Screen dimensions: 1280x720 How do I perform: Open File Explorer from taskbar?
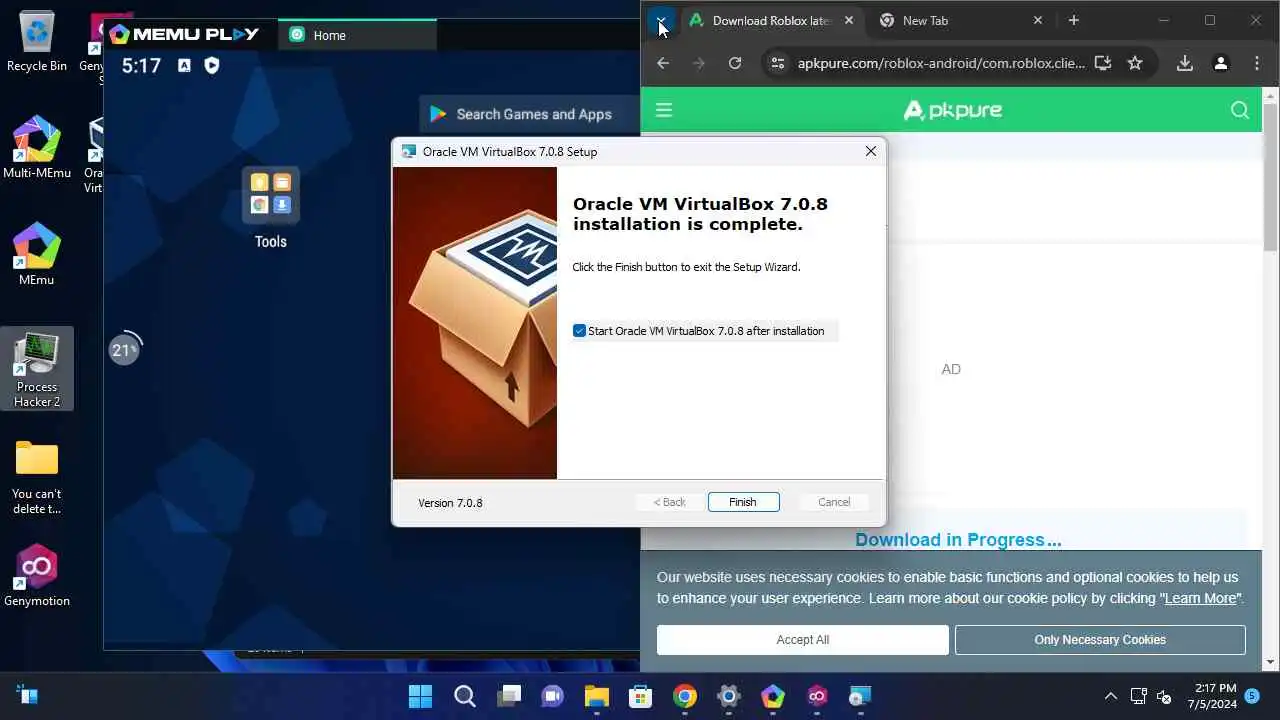tap(597, 696)
